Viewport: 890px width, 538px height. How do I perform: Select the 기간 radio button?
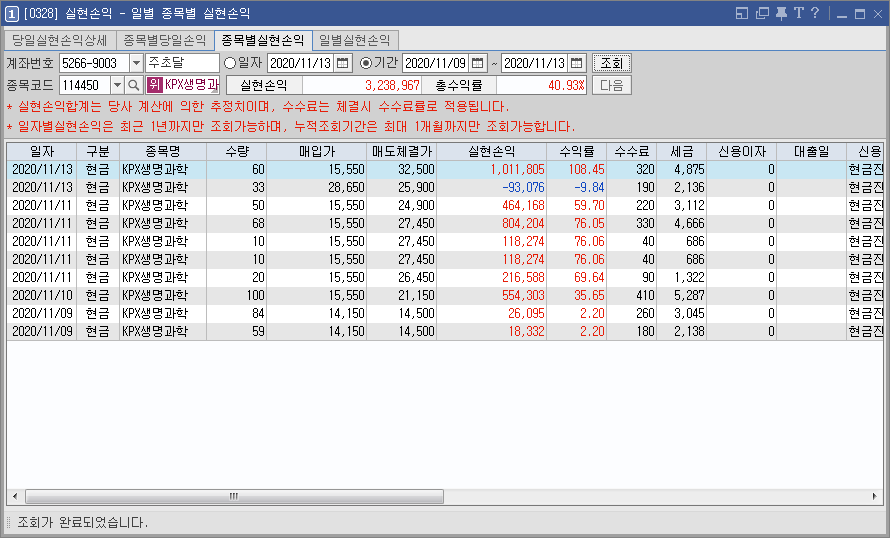pyautogui.click(x=366, y=63)
